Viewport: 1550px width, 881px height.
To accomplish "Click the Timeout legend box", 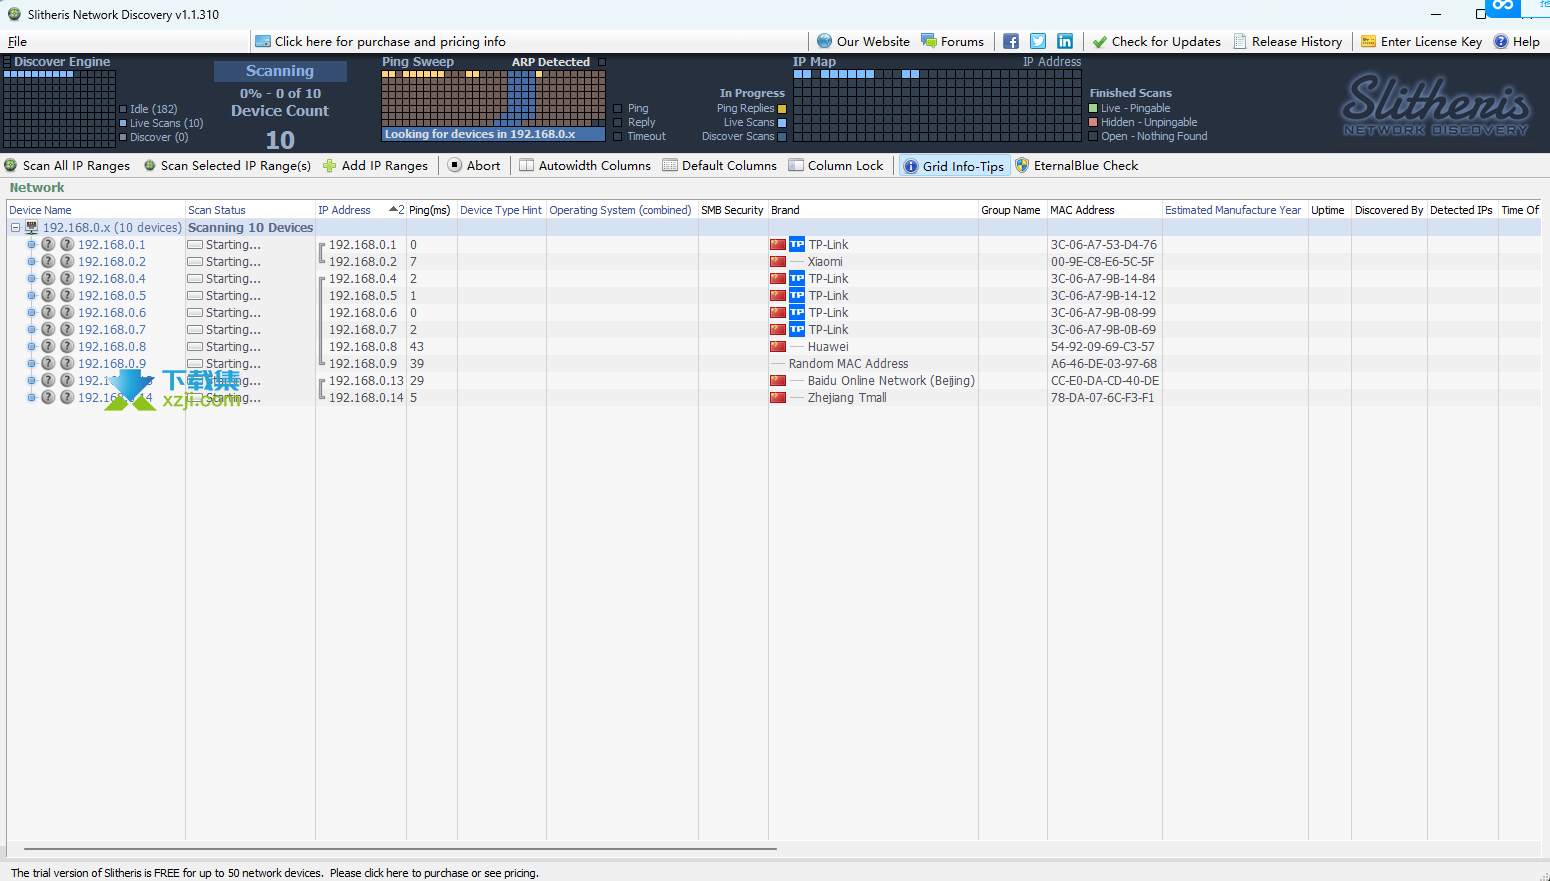I will (x=618, y=136).
